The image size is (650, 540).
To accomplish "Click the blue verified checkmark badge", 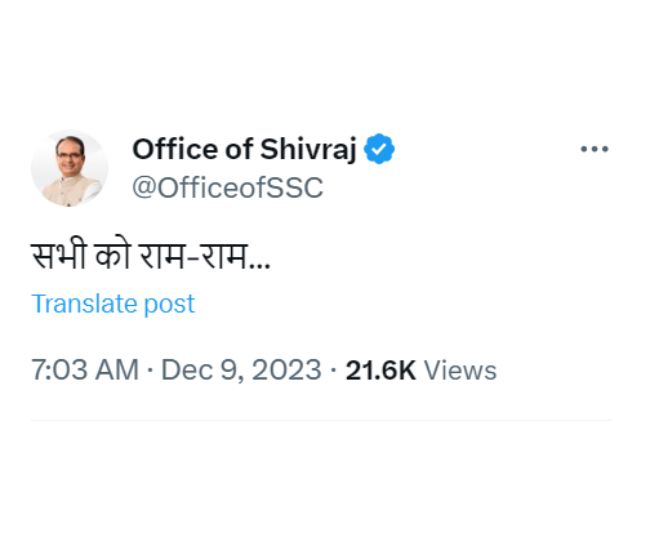I will click(379, 150).
